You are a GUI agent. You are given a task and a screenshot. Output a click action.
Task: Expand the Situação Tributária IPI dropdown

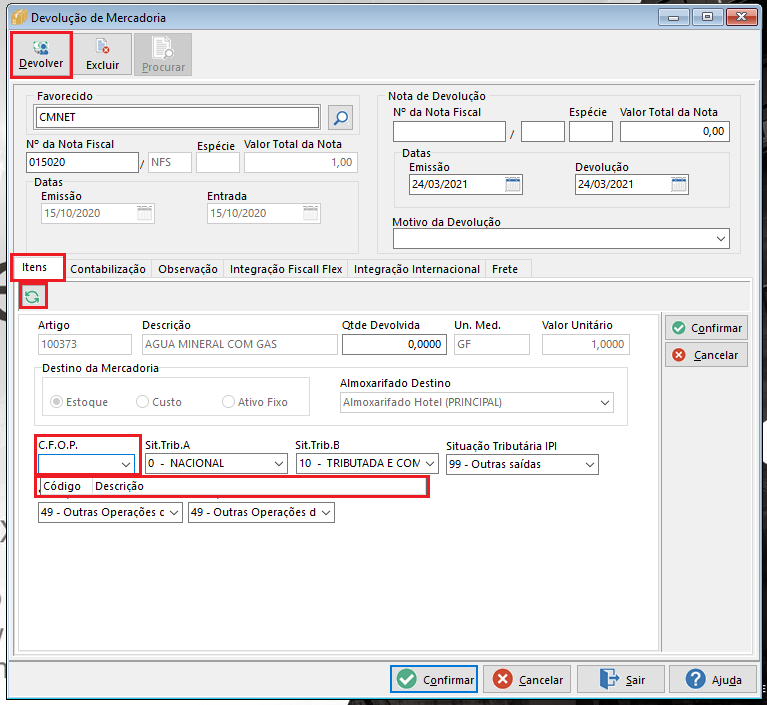[589, 464]
